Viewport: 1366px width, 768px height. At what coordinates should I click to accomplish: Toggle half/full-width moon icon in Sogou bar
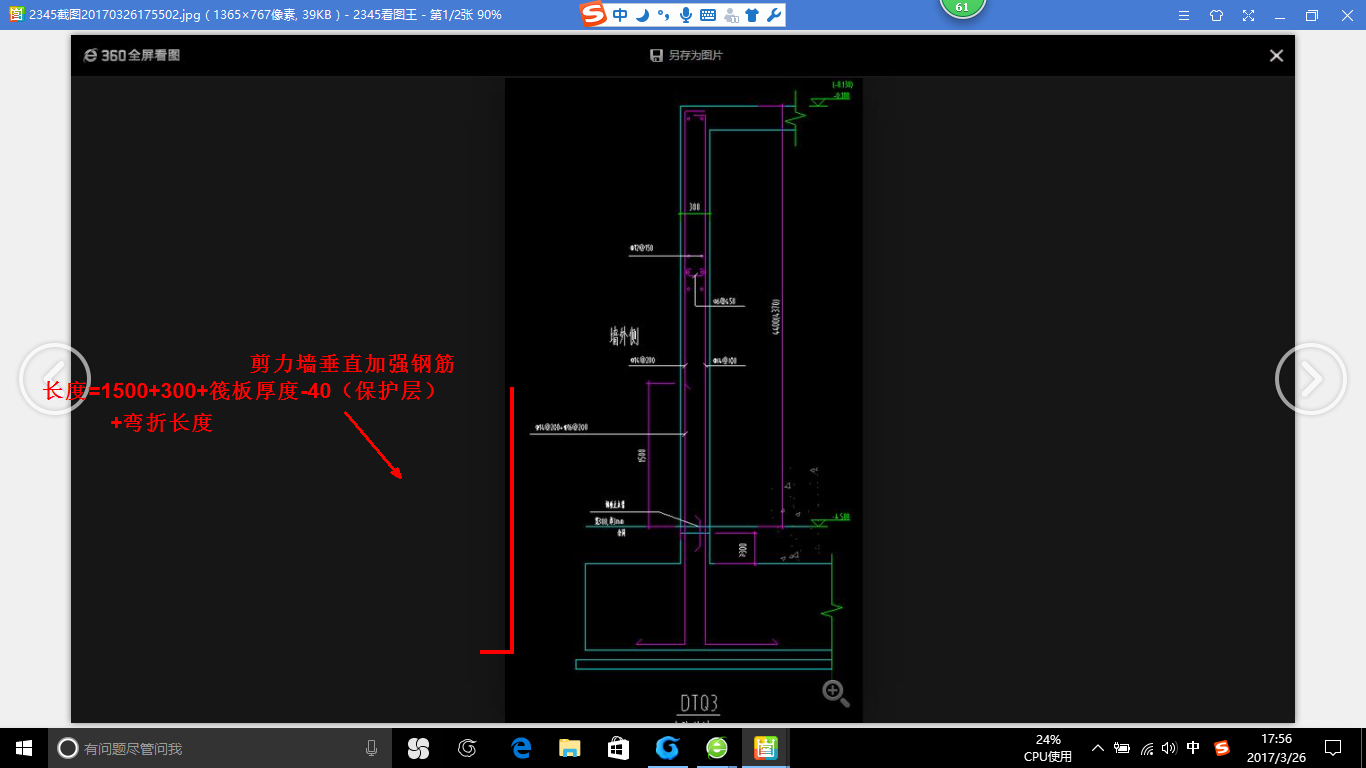pyautogui.click(x=642, y=15)
